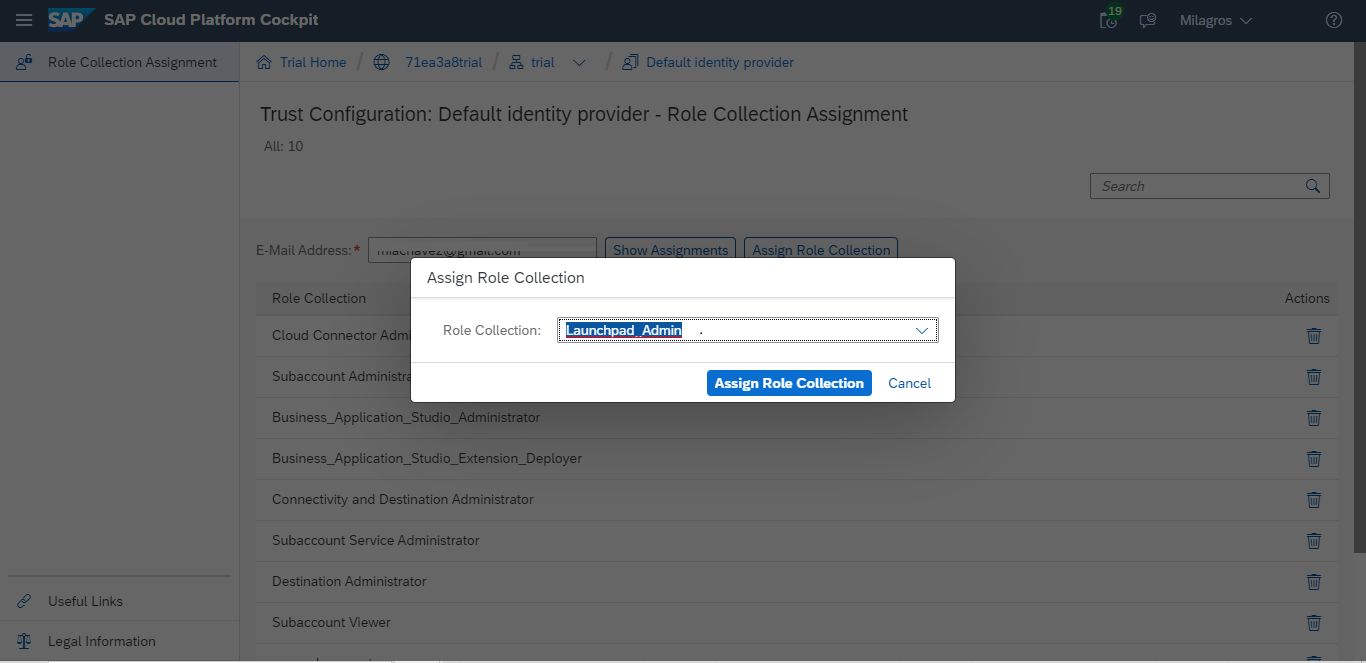Expand the Role Collection dropdown arrow
Image resolution: width=1366 pixels, height=663 pixels.
click(922, 331)
